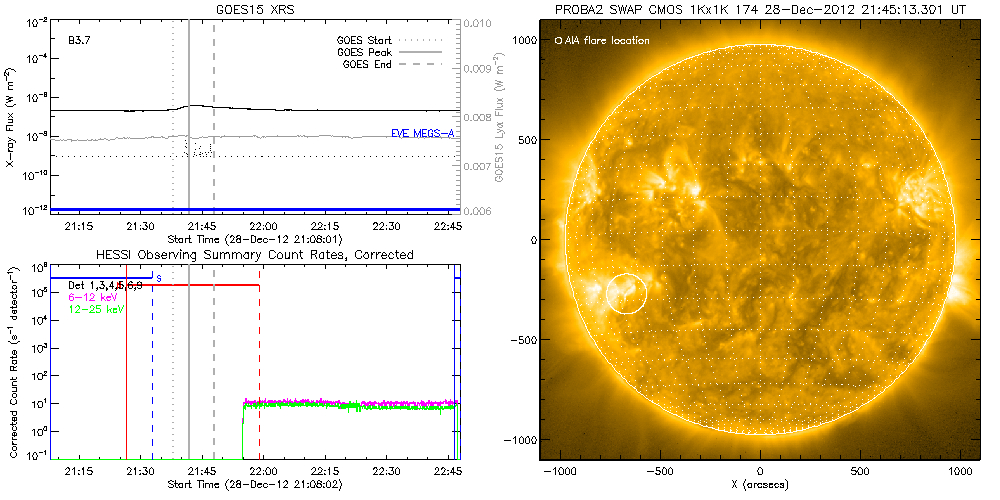The height and width of the screenshot is (500, 1000).
Task: Click the 22:00 tick under the GOES plot
Action: (x=263, y=227)
